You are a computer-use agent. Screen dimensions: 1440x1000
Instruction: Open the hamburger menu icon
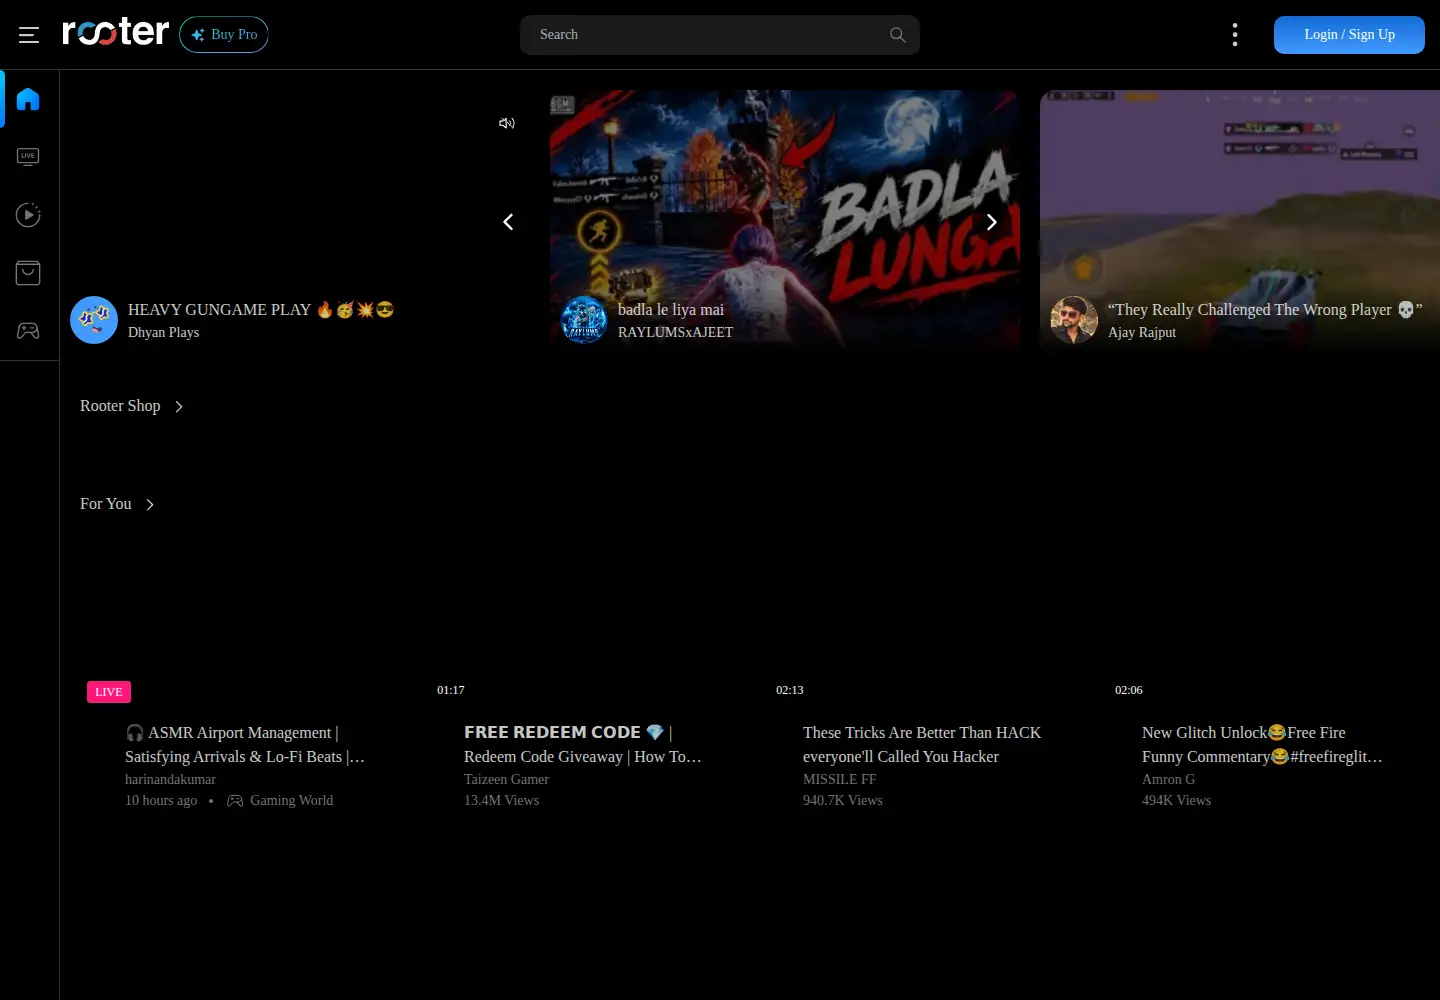click(x=29, y=35)
